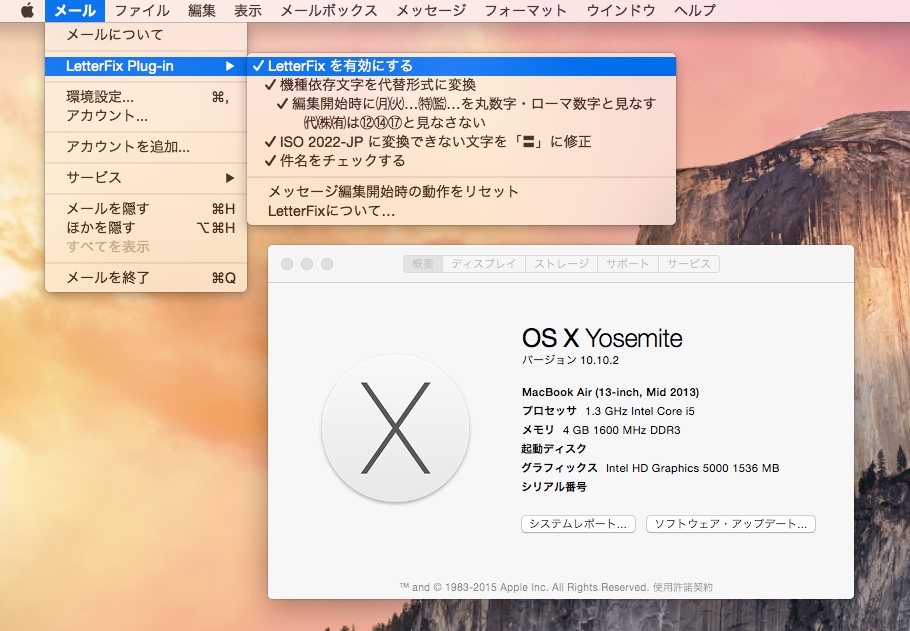Expand the サービス submenu
The width and height of the screenshot is (910, 631).
tap(146, 178)
